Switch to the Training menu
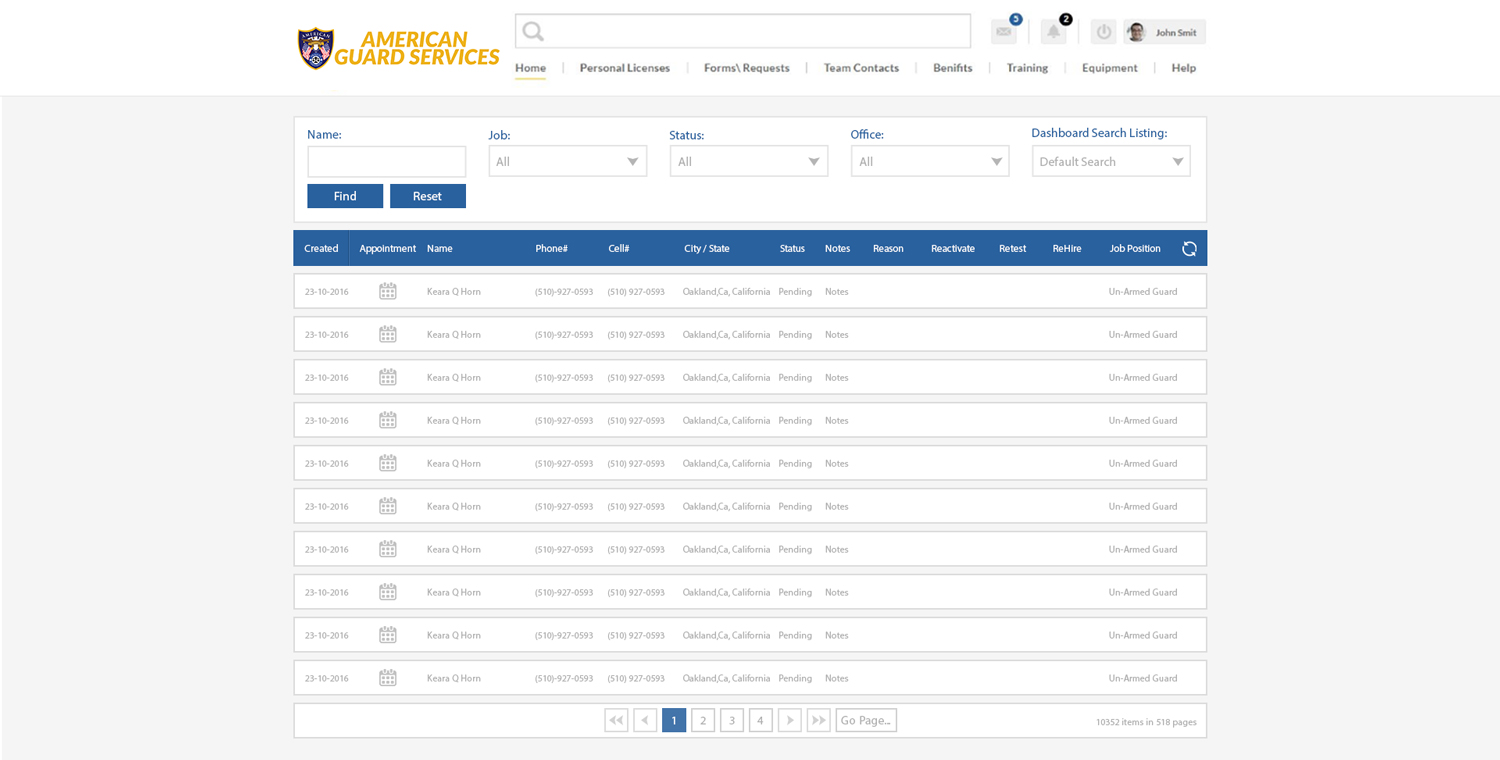The height and width of the screenshot is (760, 1500). click(x=1027, y=68)
